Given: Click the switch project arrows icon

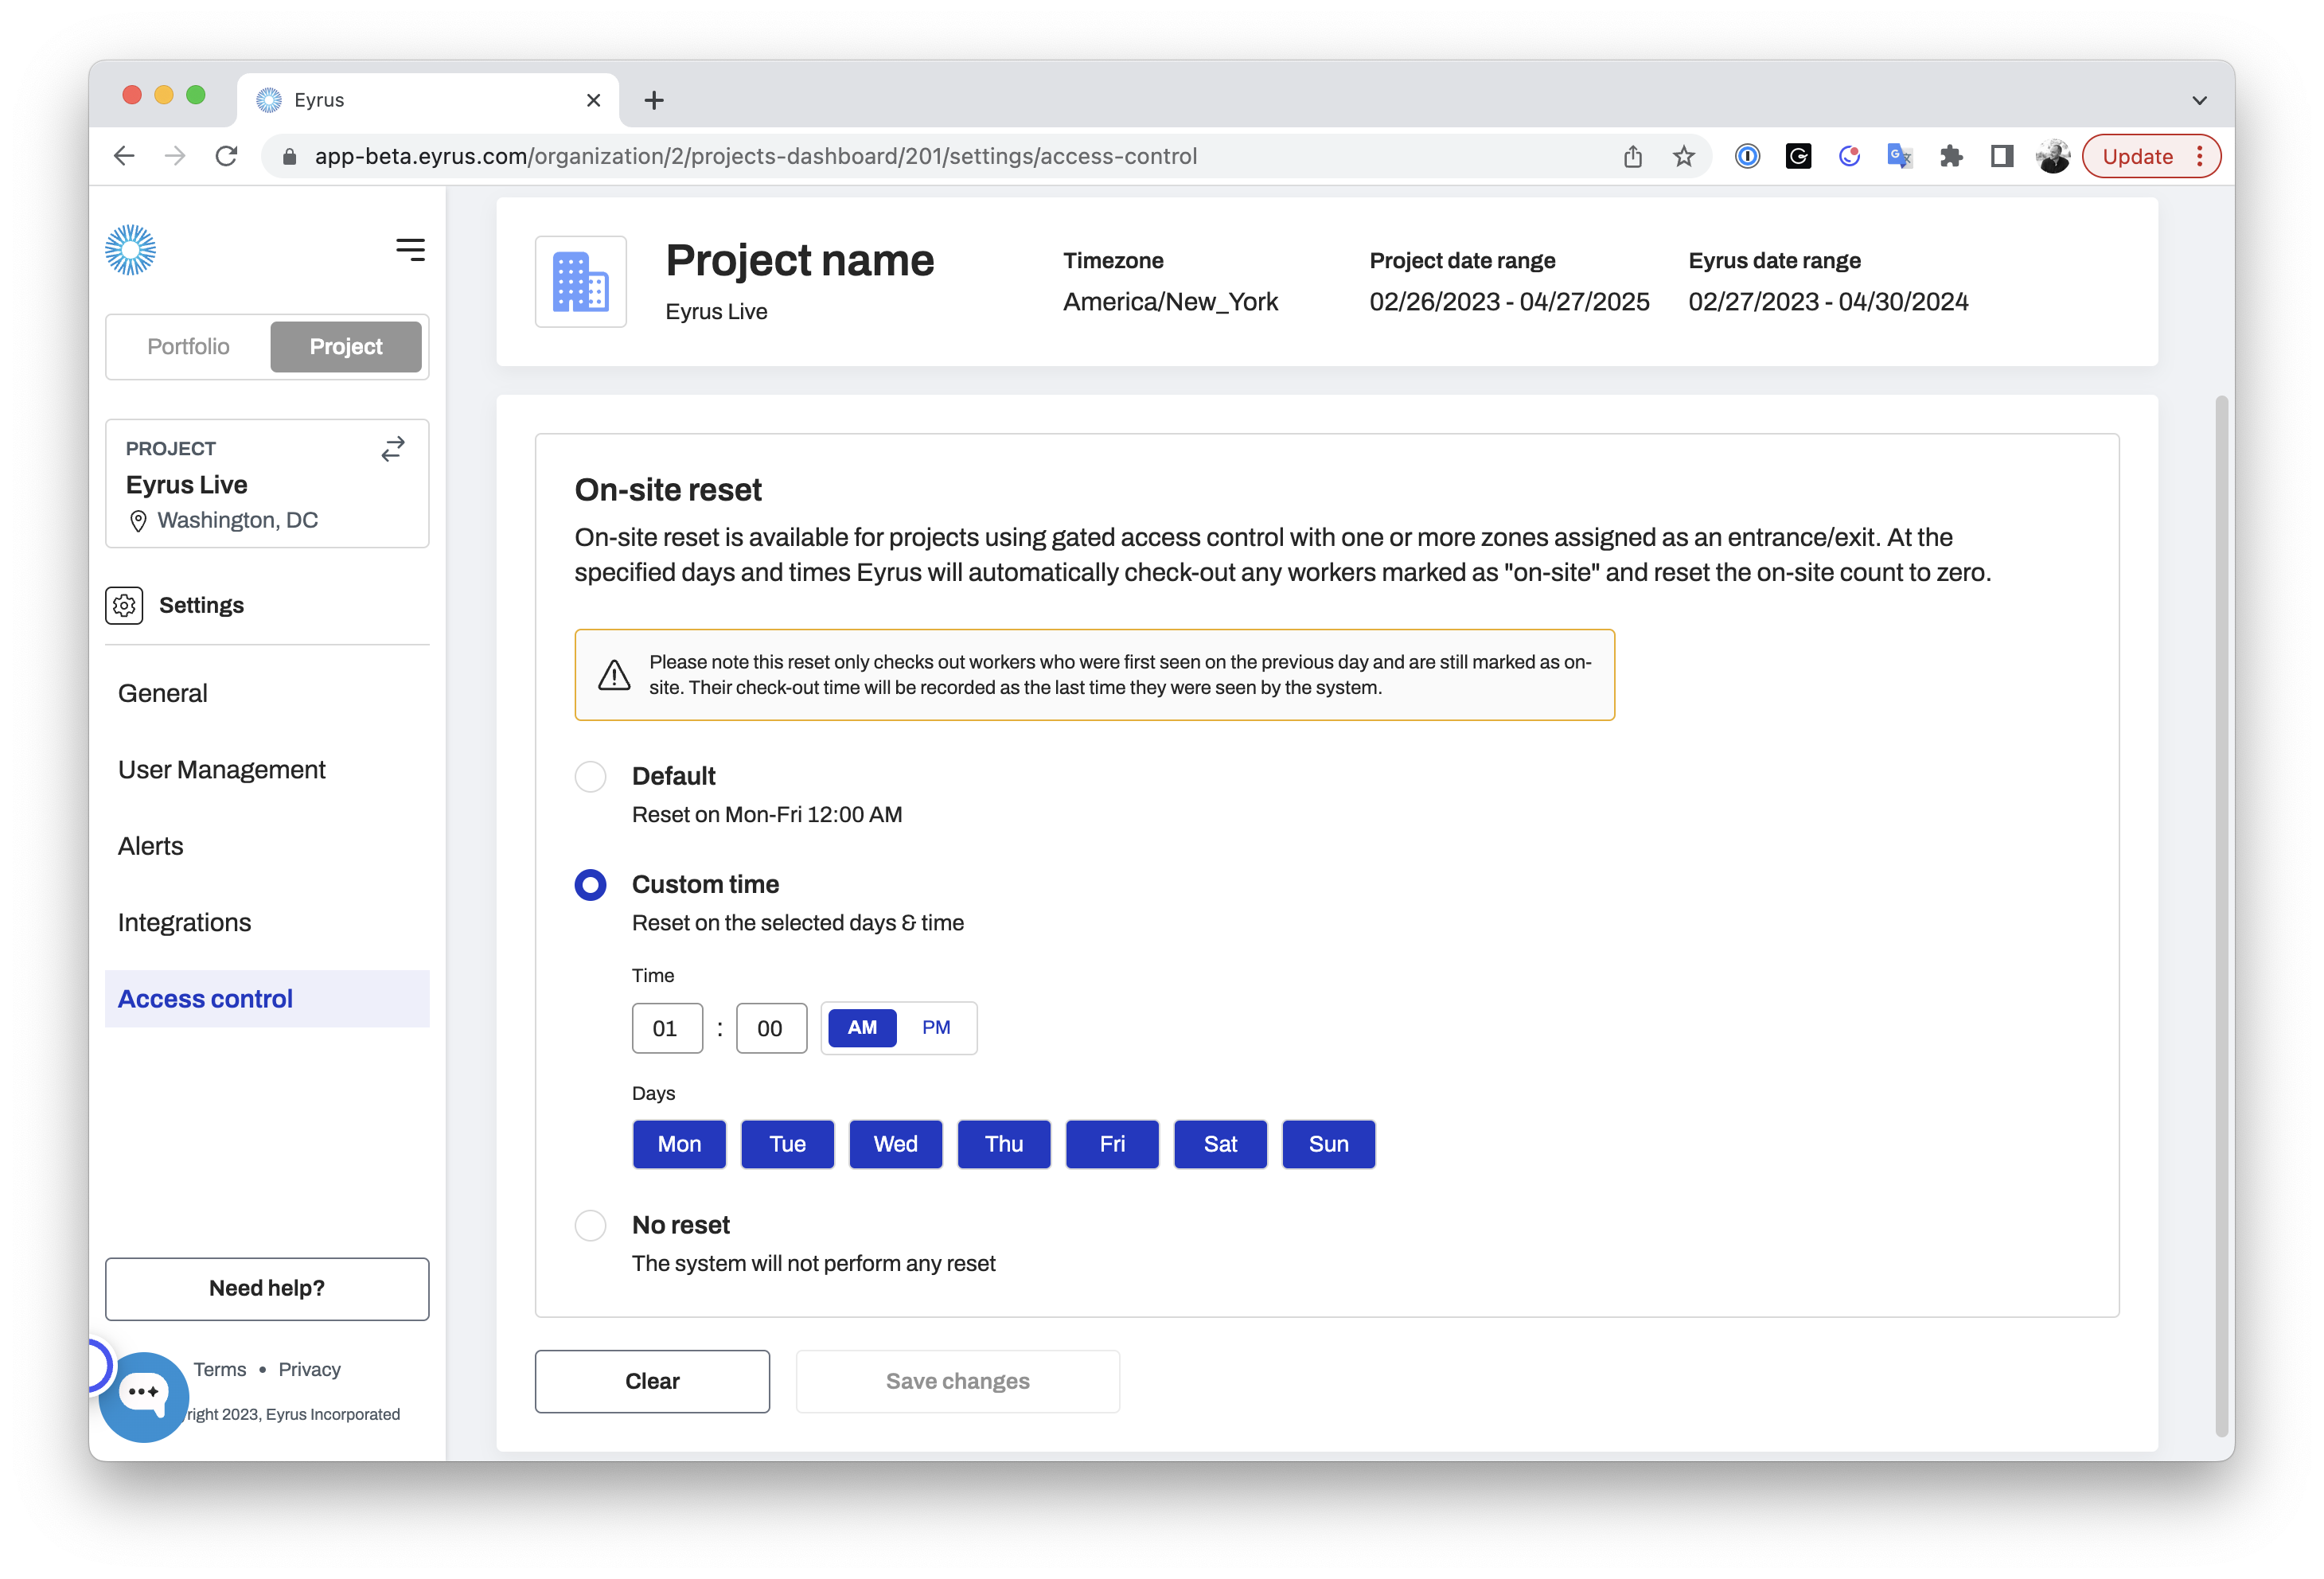Looking at the screenshot, I should 393,449.
